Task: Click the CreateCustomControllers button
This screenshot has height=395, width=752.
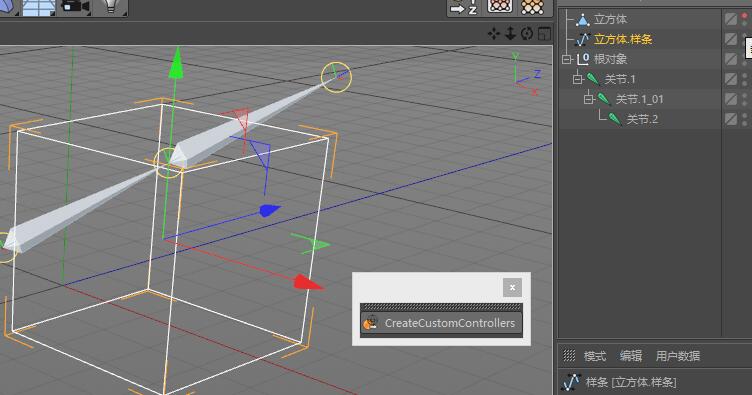Action: (441, 323)
